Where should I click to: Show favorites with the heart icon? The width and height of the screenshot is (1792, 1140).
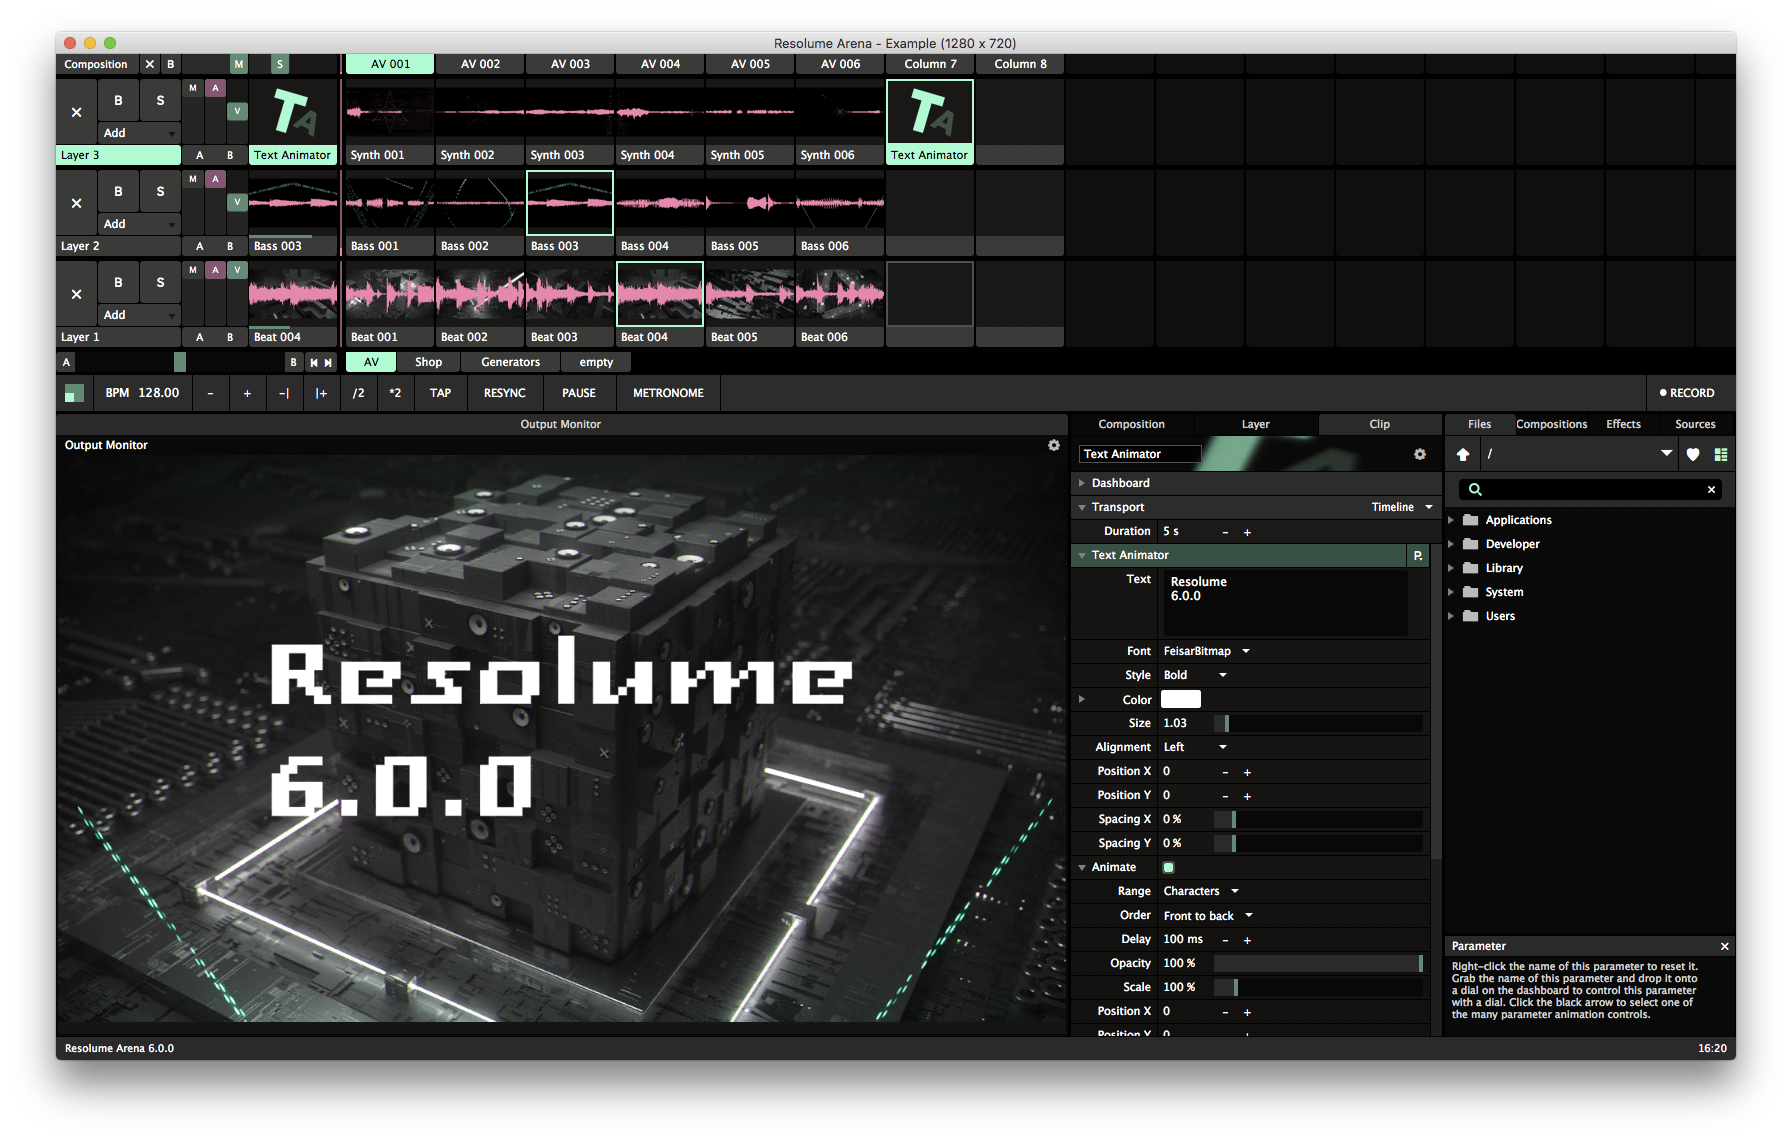point(1693,454)
